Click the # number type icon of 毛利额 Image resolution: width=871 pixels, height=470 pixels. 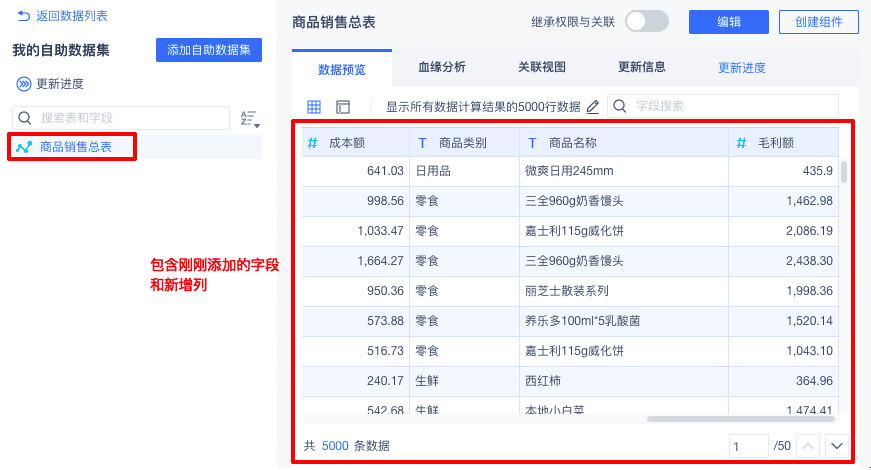click(741, 143)
